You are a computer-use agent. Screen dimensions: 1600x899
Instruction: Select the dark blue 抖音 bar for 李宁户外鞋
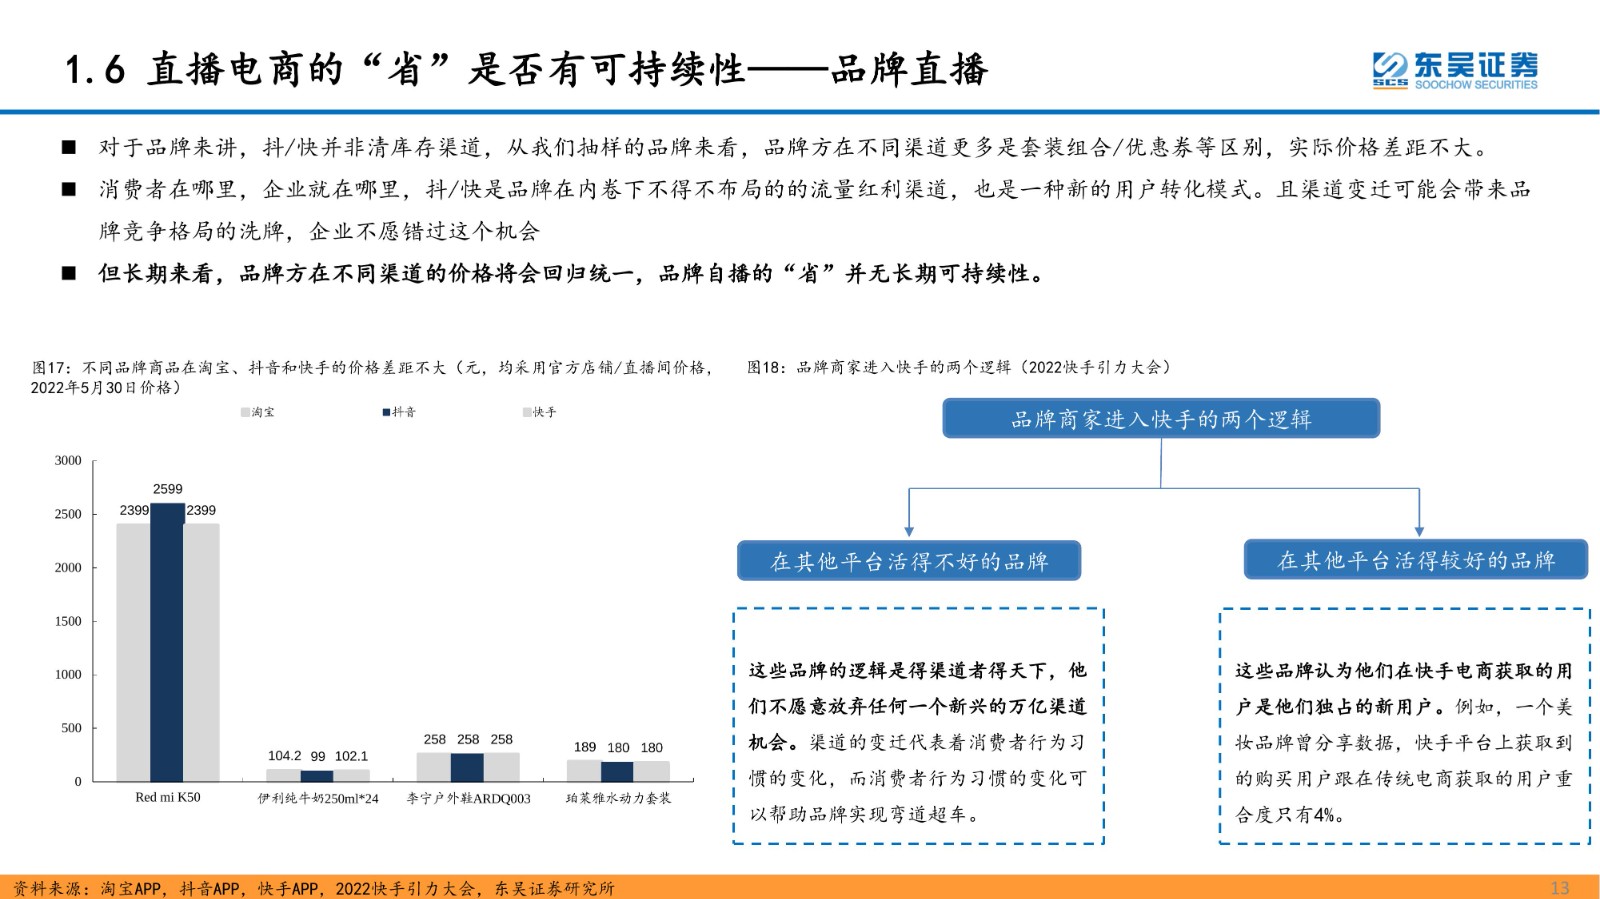pyautogui.click(x=467, y=767)
